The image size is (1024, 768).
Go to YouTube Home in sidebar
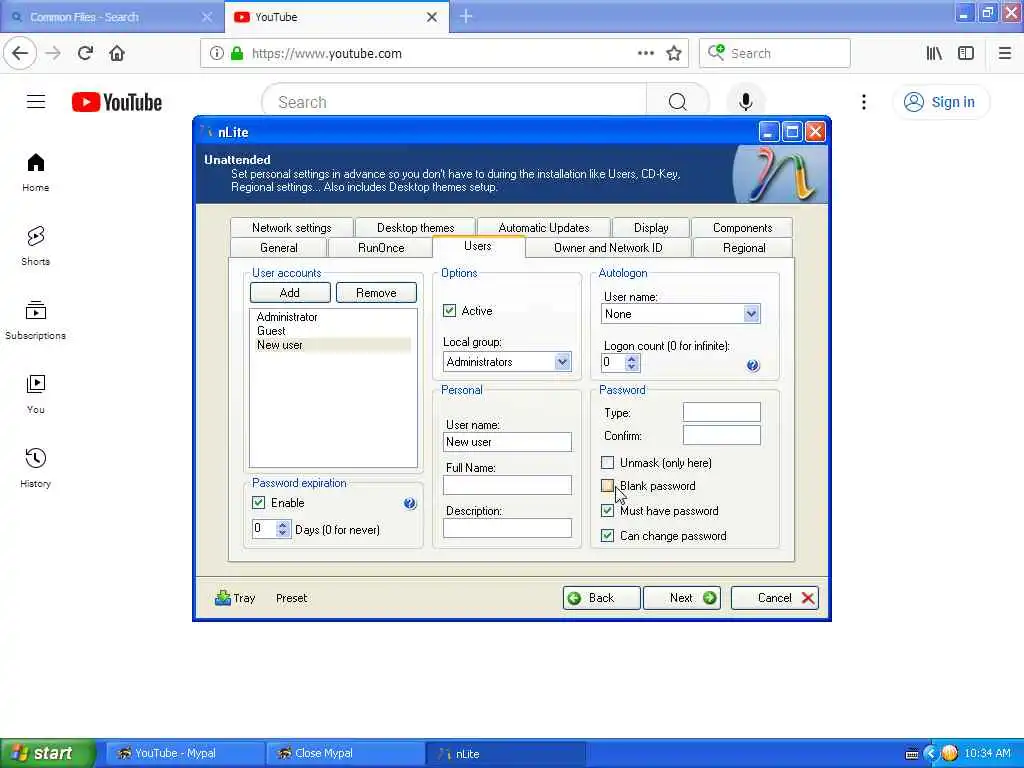(36, 172)
